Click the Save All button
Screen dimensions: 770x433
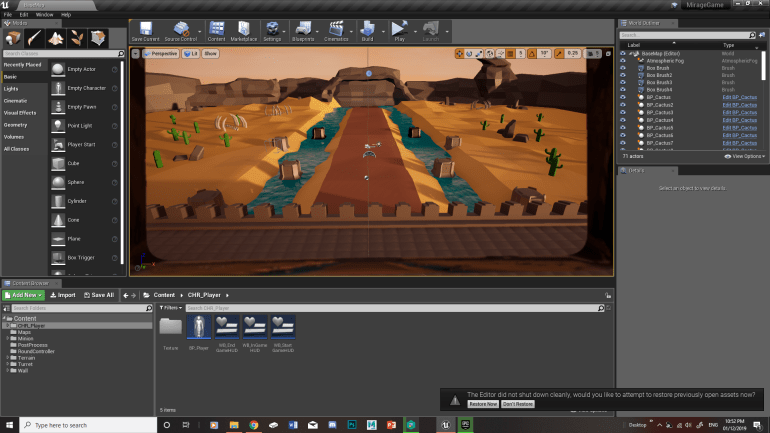point(99,295)
